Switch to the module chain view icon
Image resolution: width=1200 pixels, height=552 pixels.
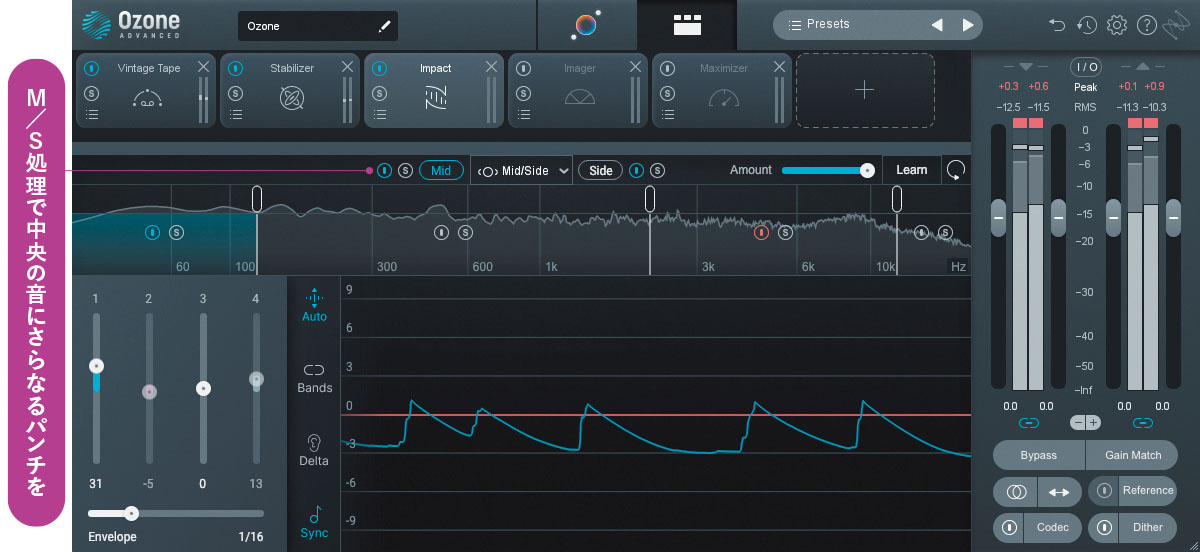(687, 25)
